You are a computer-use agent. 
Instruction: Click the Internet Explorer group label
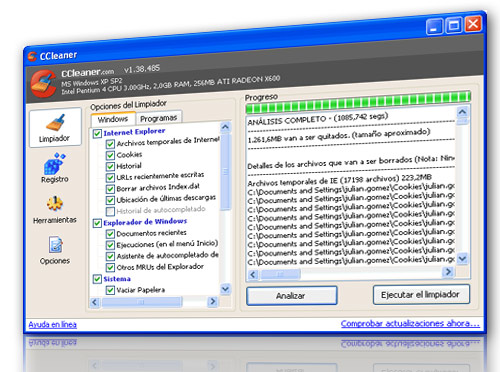click(134, 132)
